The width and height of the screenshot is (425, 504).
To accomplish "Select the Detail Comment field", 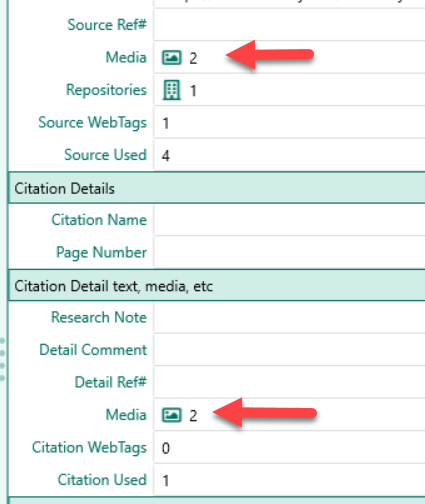I will (x=289, y=350).
